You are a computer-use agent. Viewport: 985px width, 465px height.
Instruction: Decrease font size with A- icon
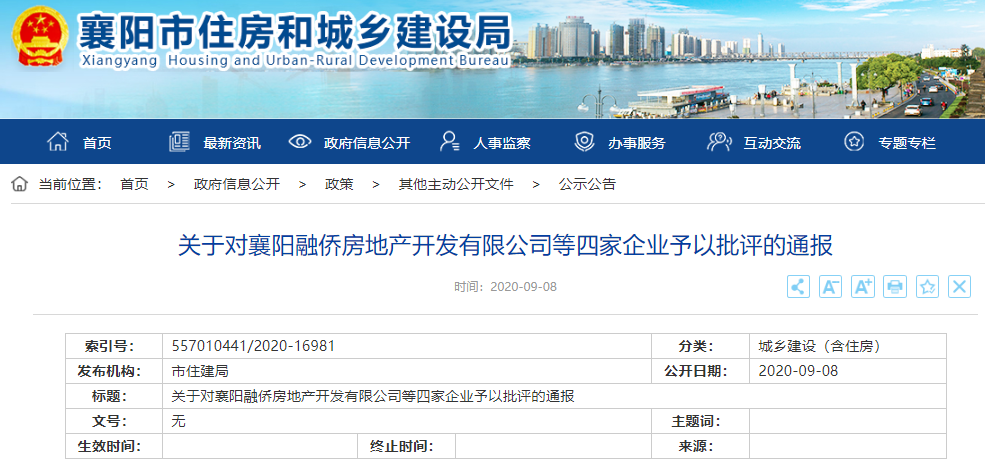830,287
